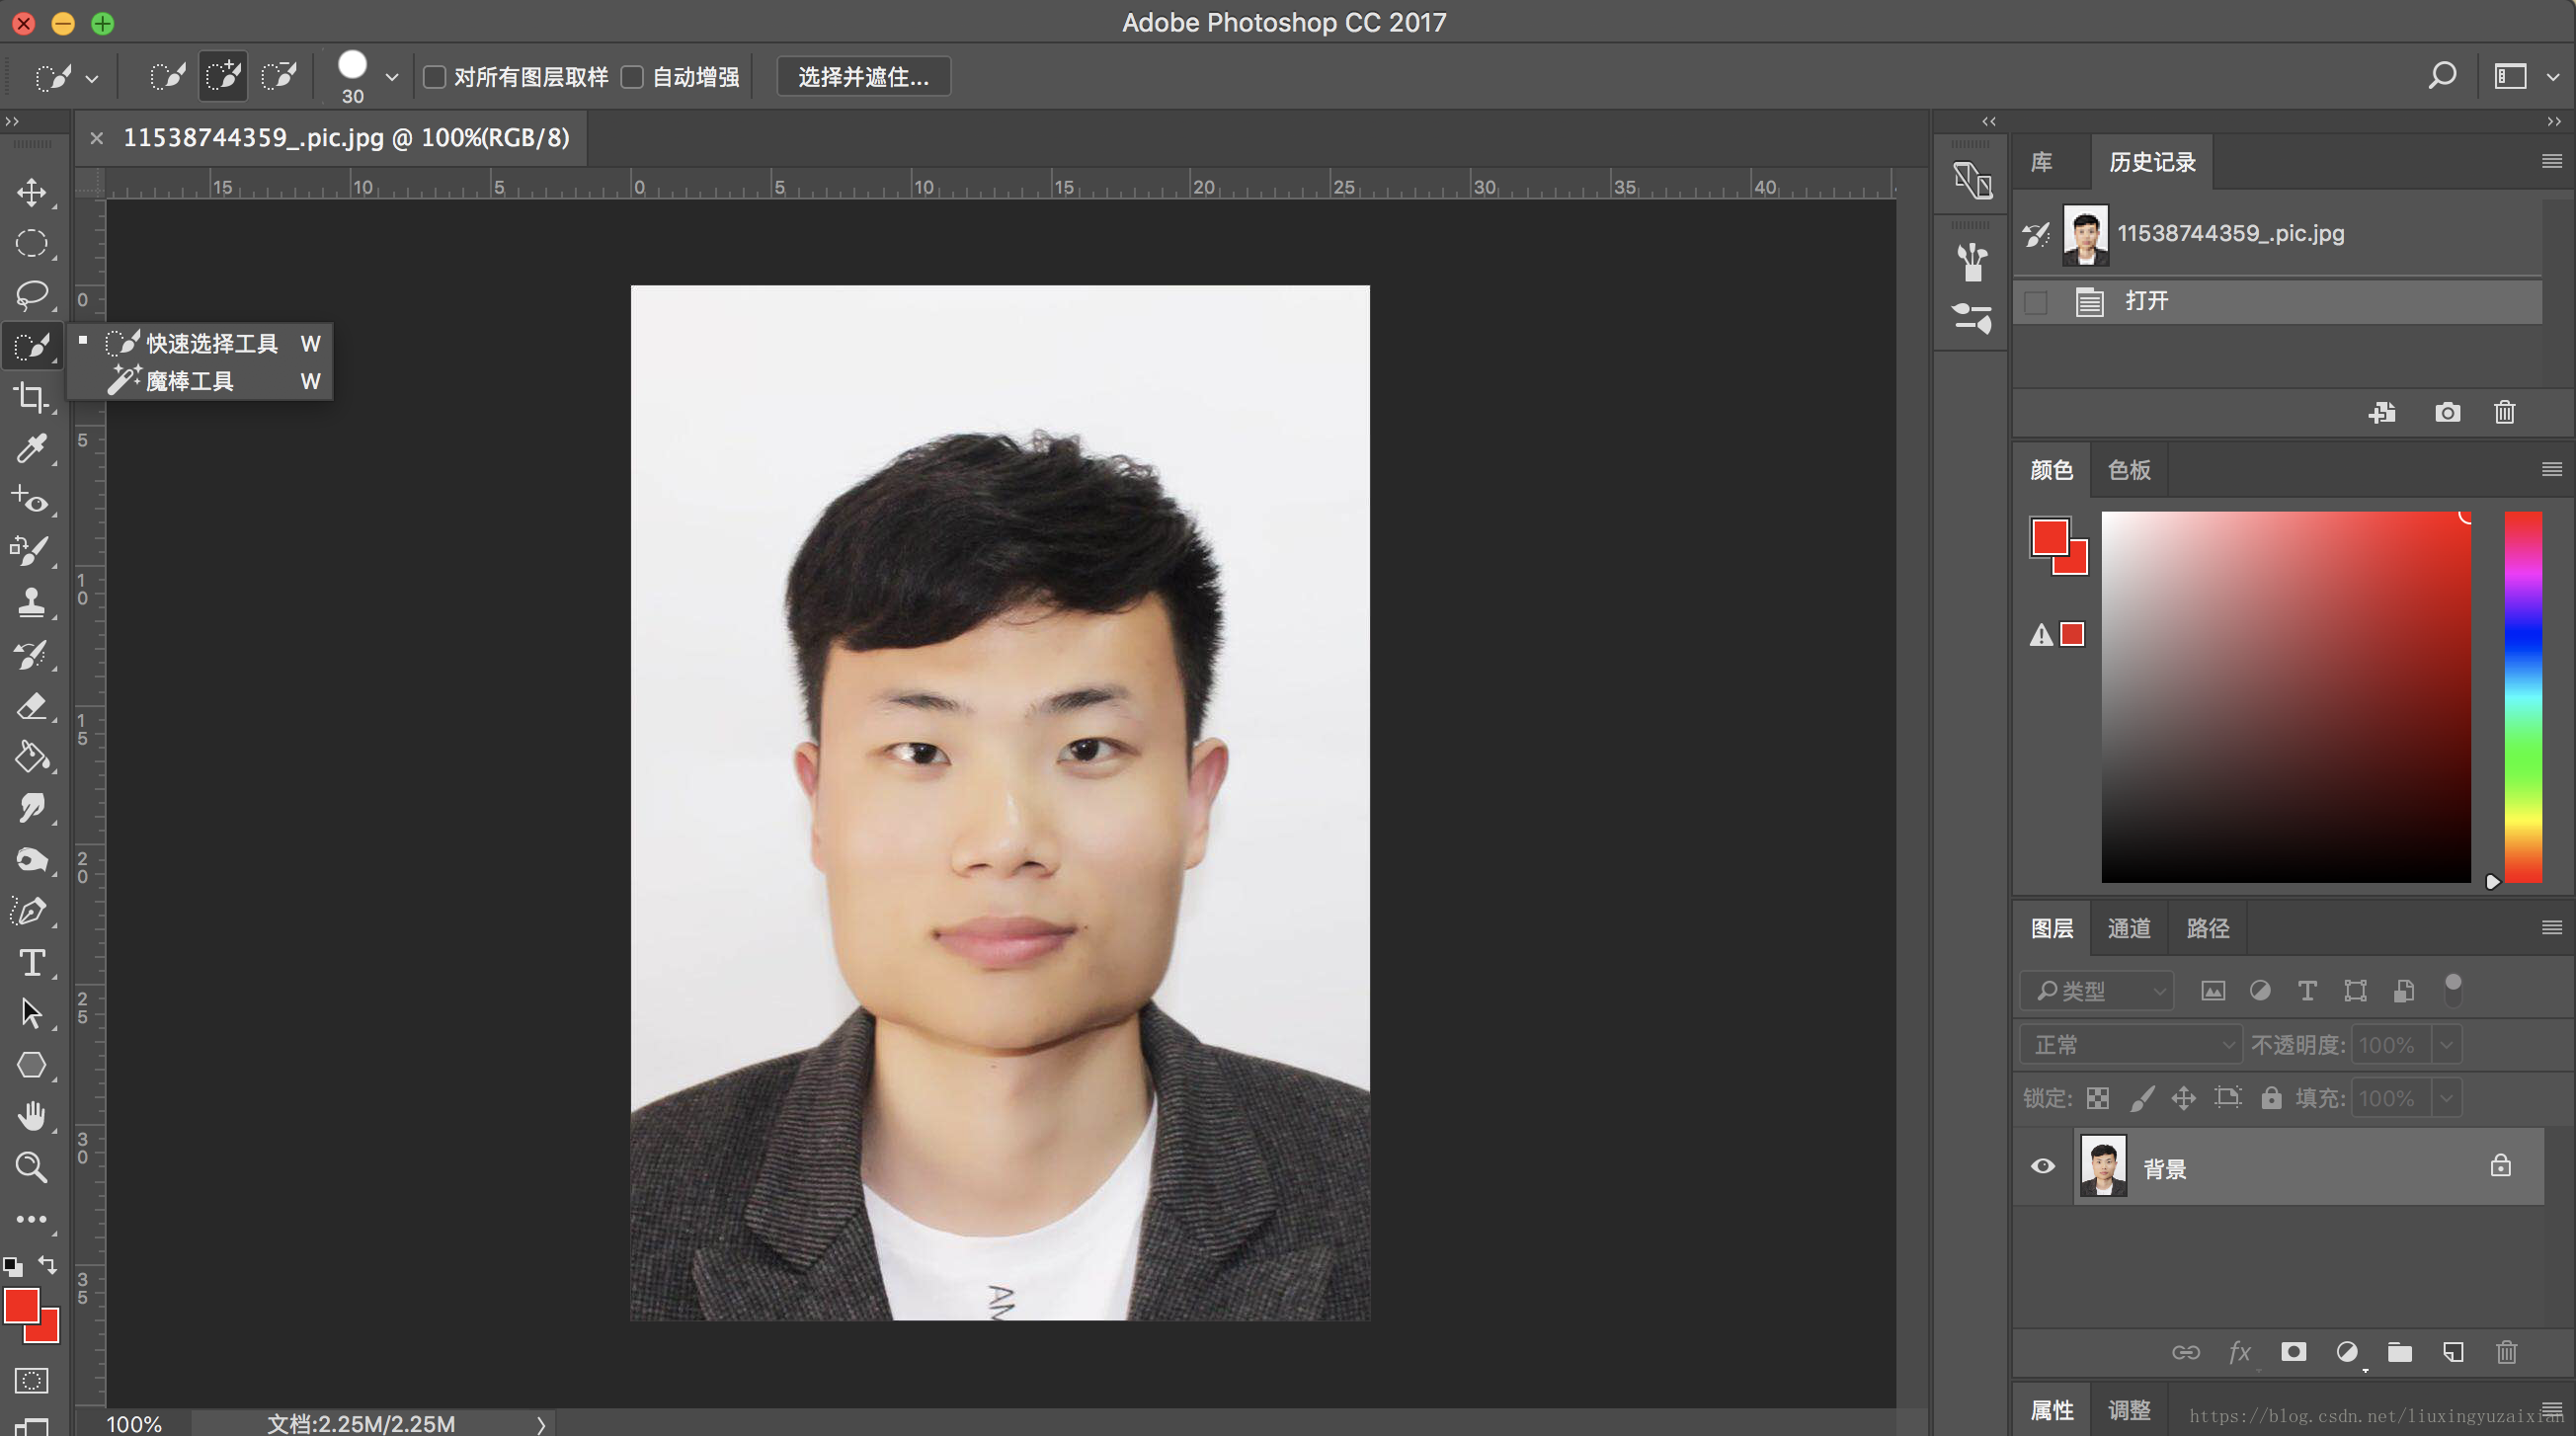
Task: Open the 正常 blend mode dropdown
Action: (2130, 1045)
